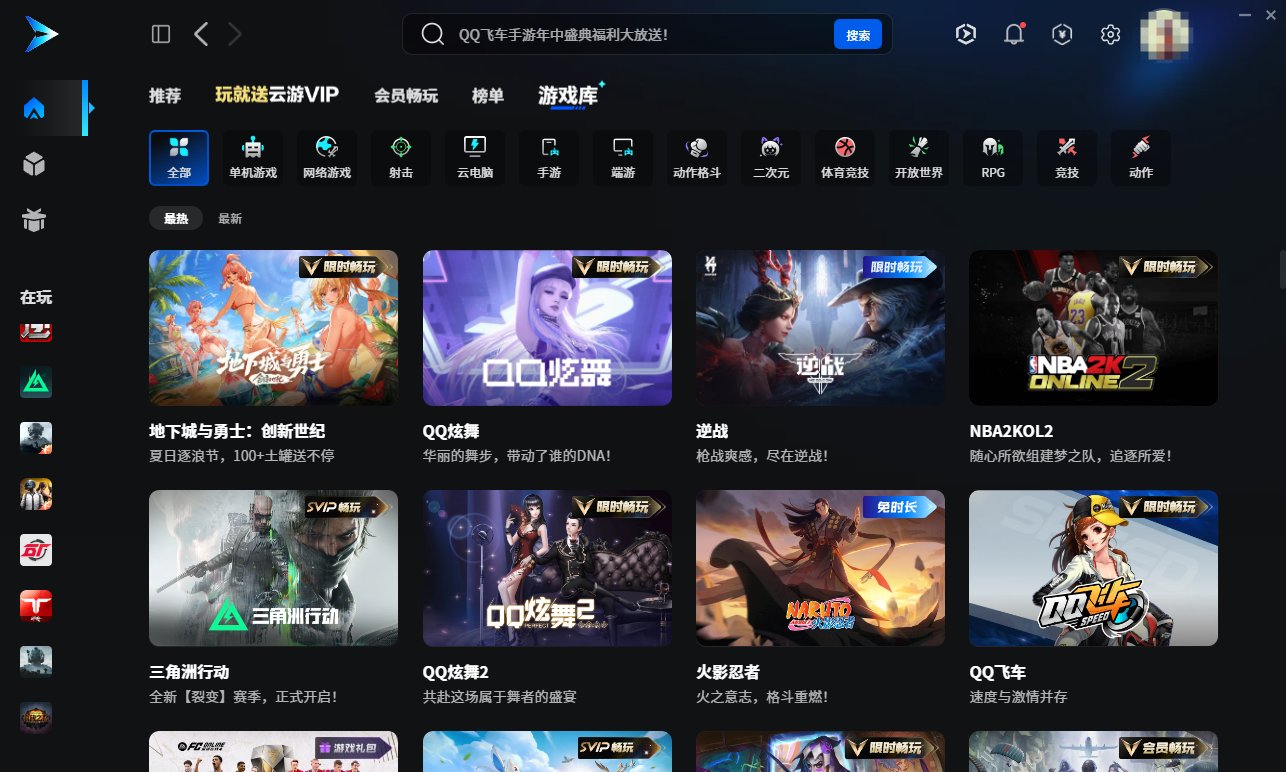
Task: Open the notifications bell
Action: point(1014,34)
